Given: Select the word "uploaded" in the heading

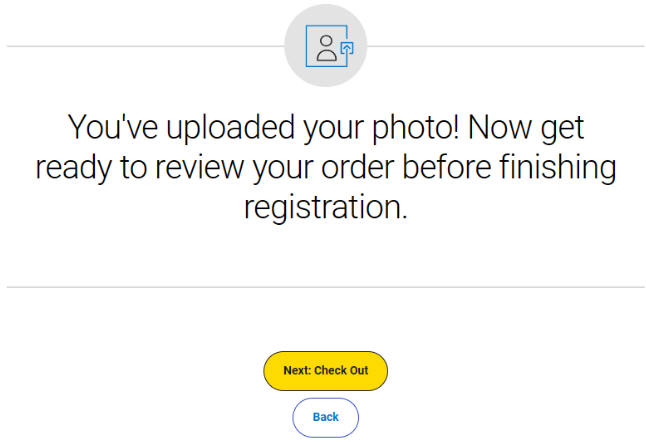Looking at the screenshot, I should pyautogui.click(x=230, y=128).
